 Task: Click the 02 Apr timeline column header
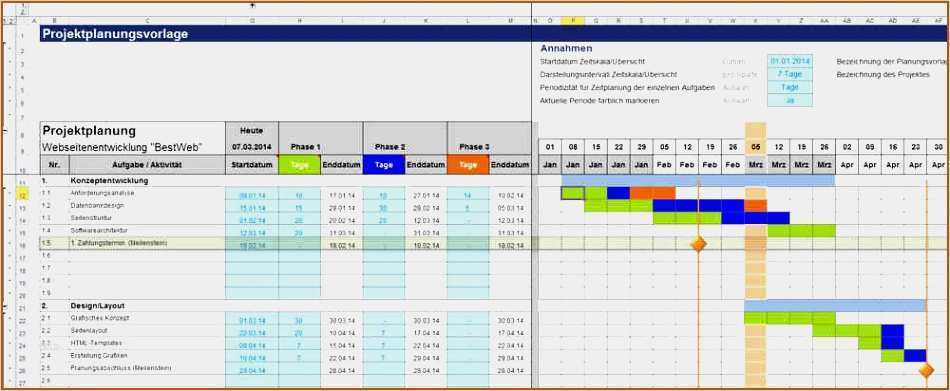click(x=847, y=156)
